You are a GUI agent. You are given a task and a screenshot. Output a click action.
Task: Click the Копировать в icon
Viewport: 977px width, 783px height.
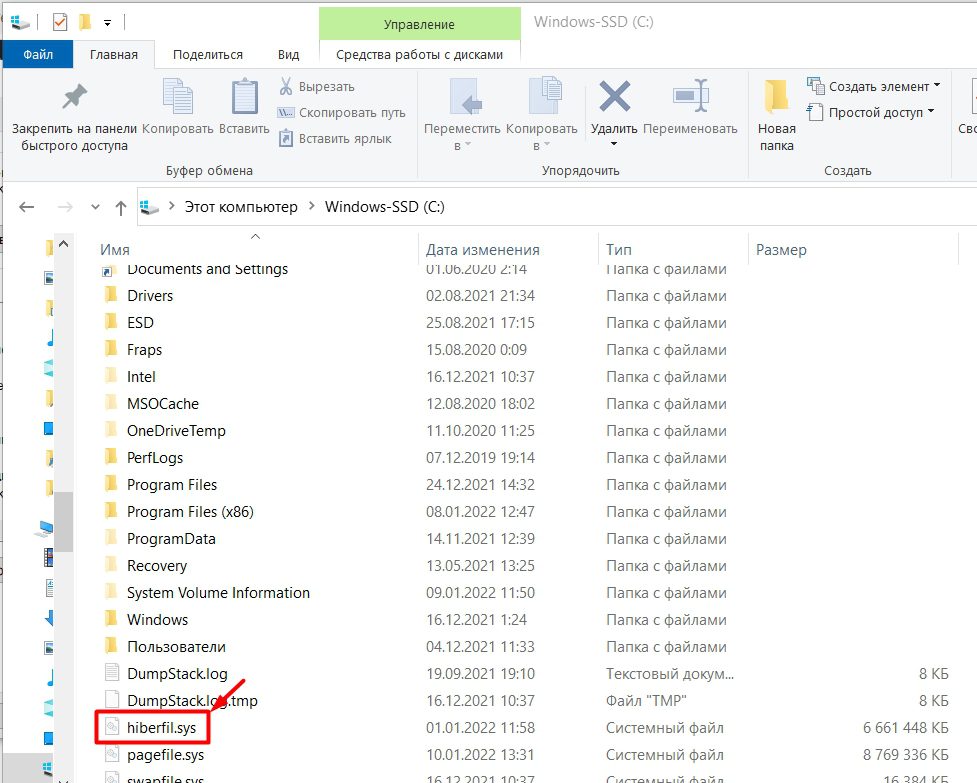tap(545, 97)
